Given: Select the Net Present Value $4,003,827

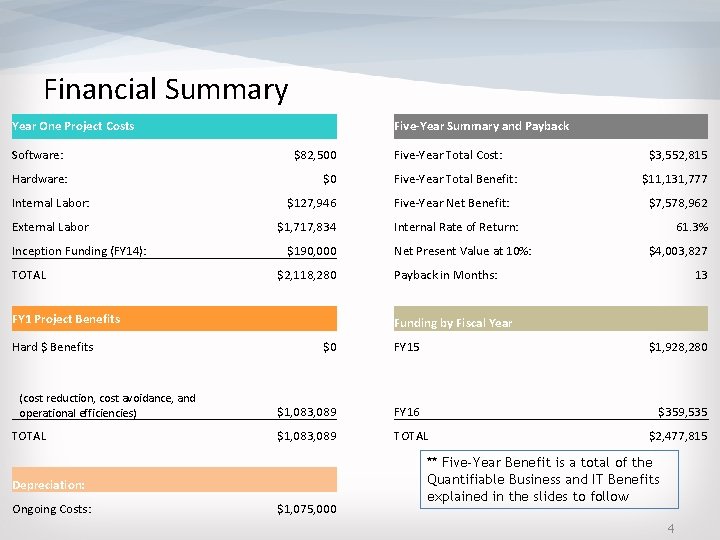Looking at the screenshot, I should (678, 251).
